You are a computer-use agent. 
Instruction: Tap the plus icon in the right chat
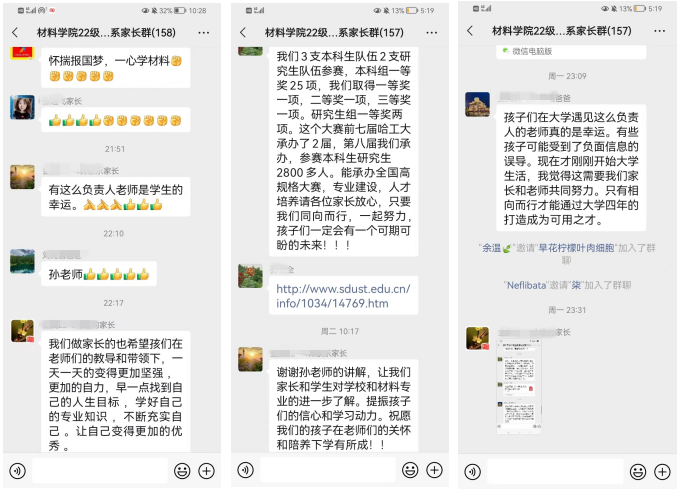pyautogui.click(x=662, y=472)
